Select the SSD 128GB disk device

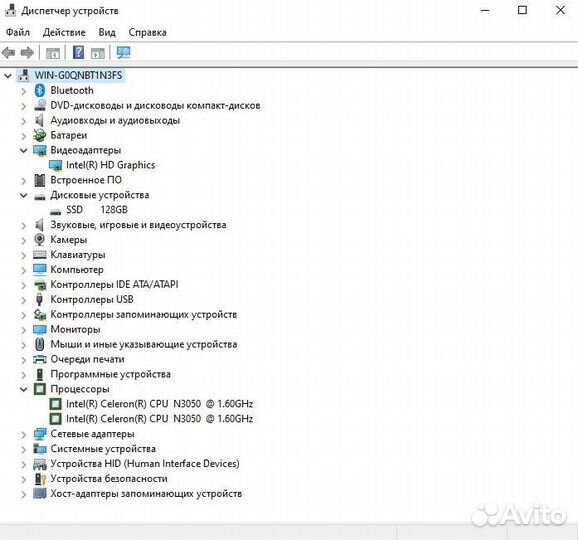[97, 210]
